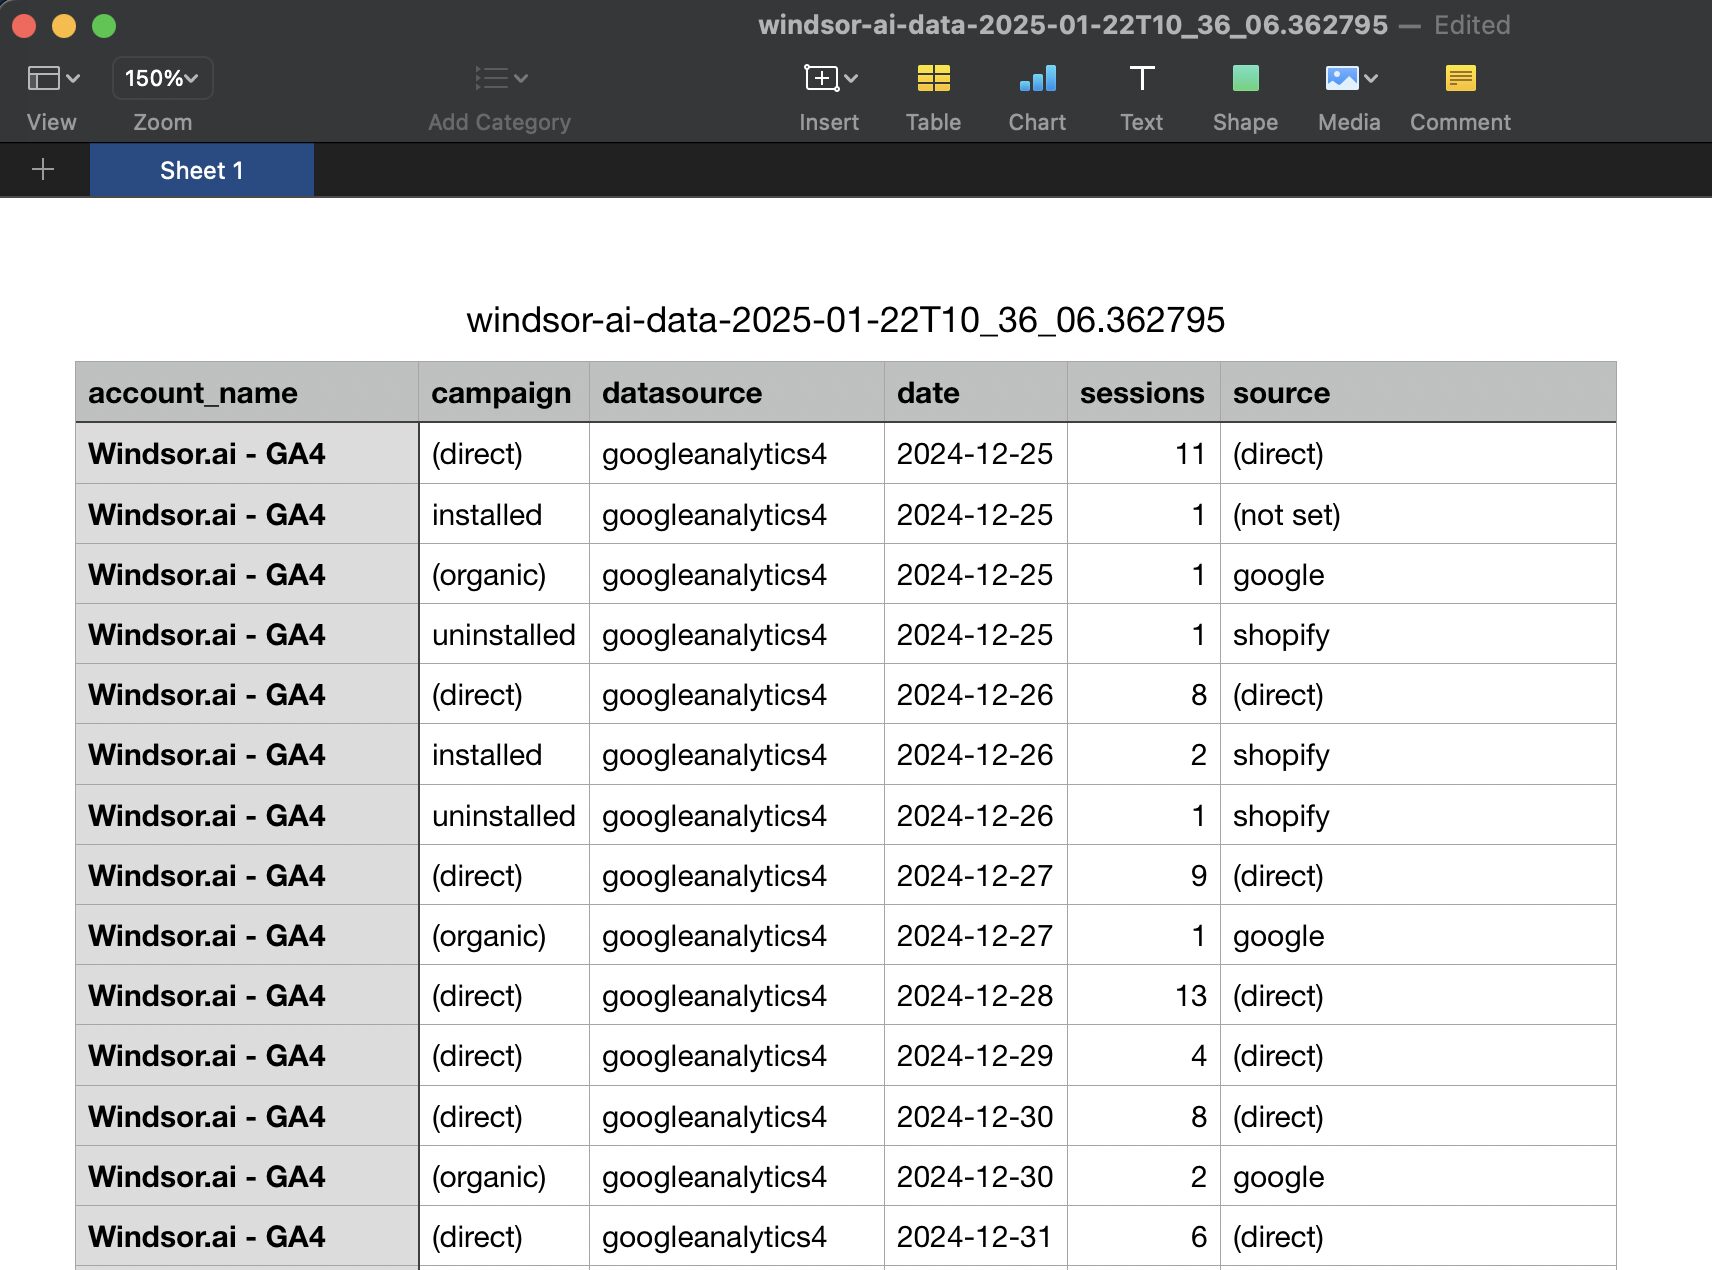The width and height of the screenshot is (1712, 1270).
Task: Click the yellow minimize window button
Action: click(x=64, y=26)
